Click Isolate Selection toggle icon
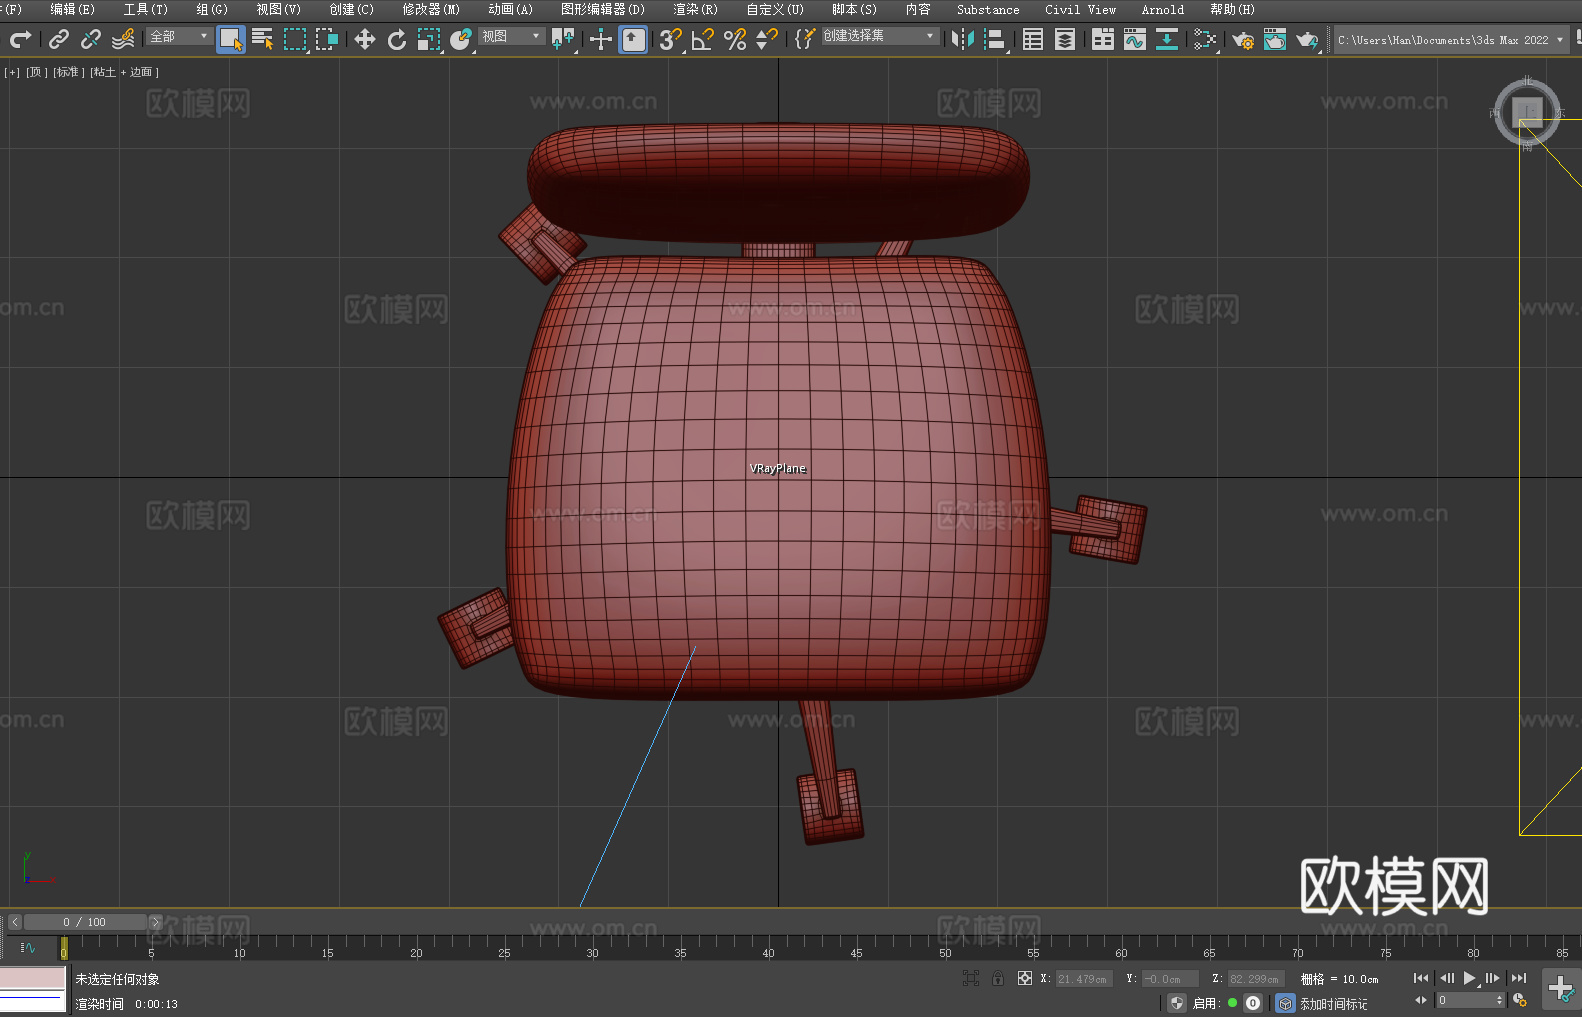This screenshot has width=1582, height=1017. tap(970, 978)
